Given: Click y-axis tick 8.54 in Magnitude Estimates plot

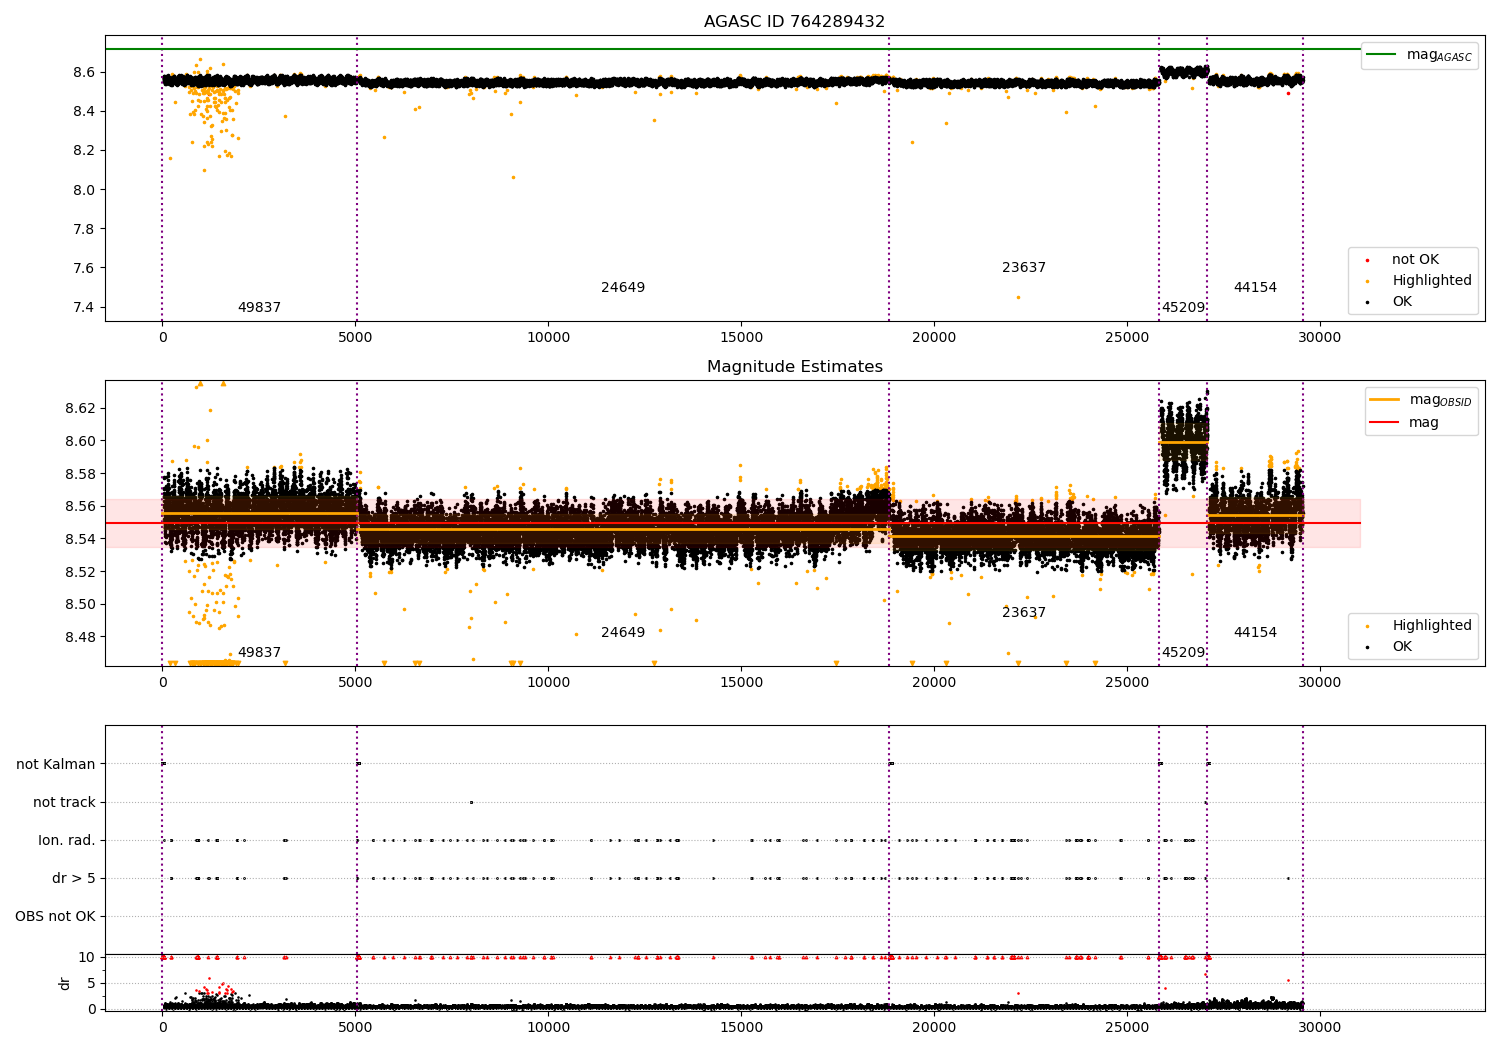Looking at the screenshot, I should (x=79, y=540).
